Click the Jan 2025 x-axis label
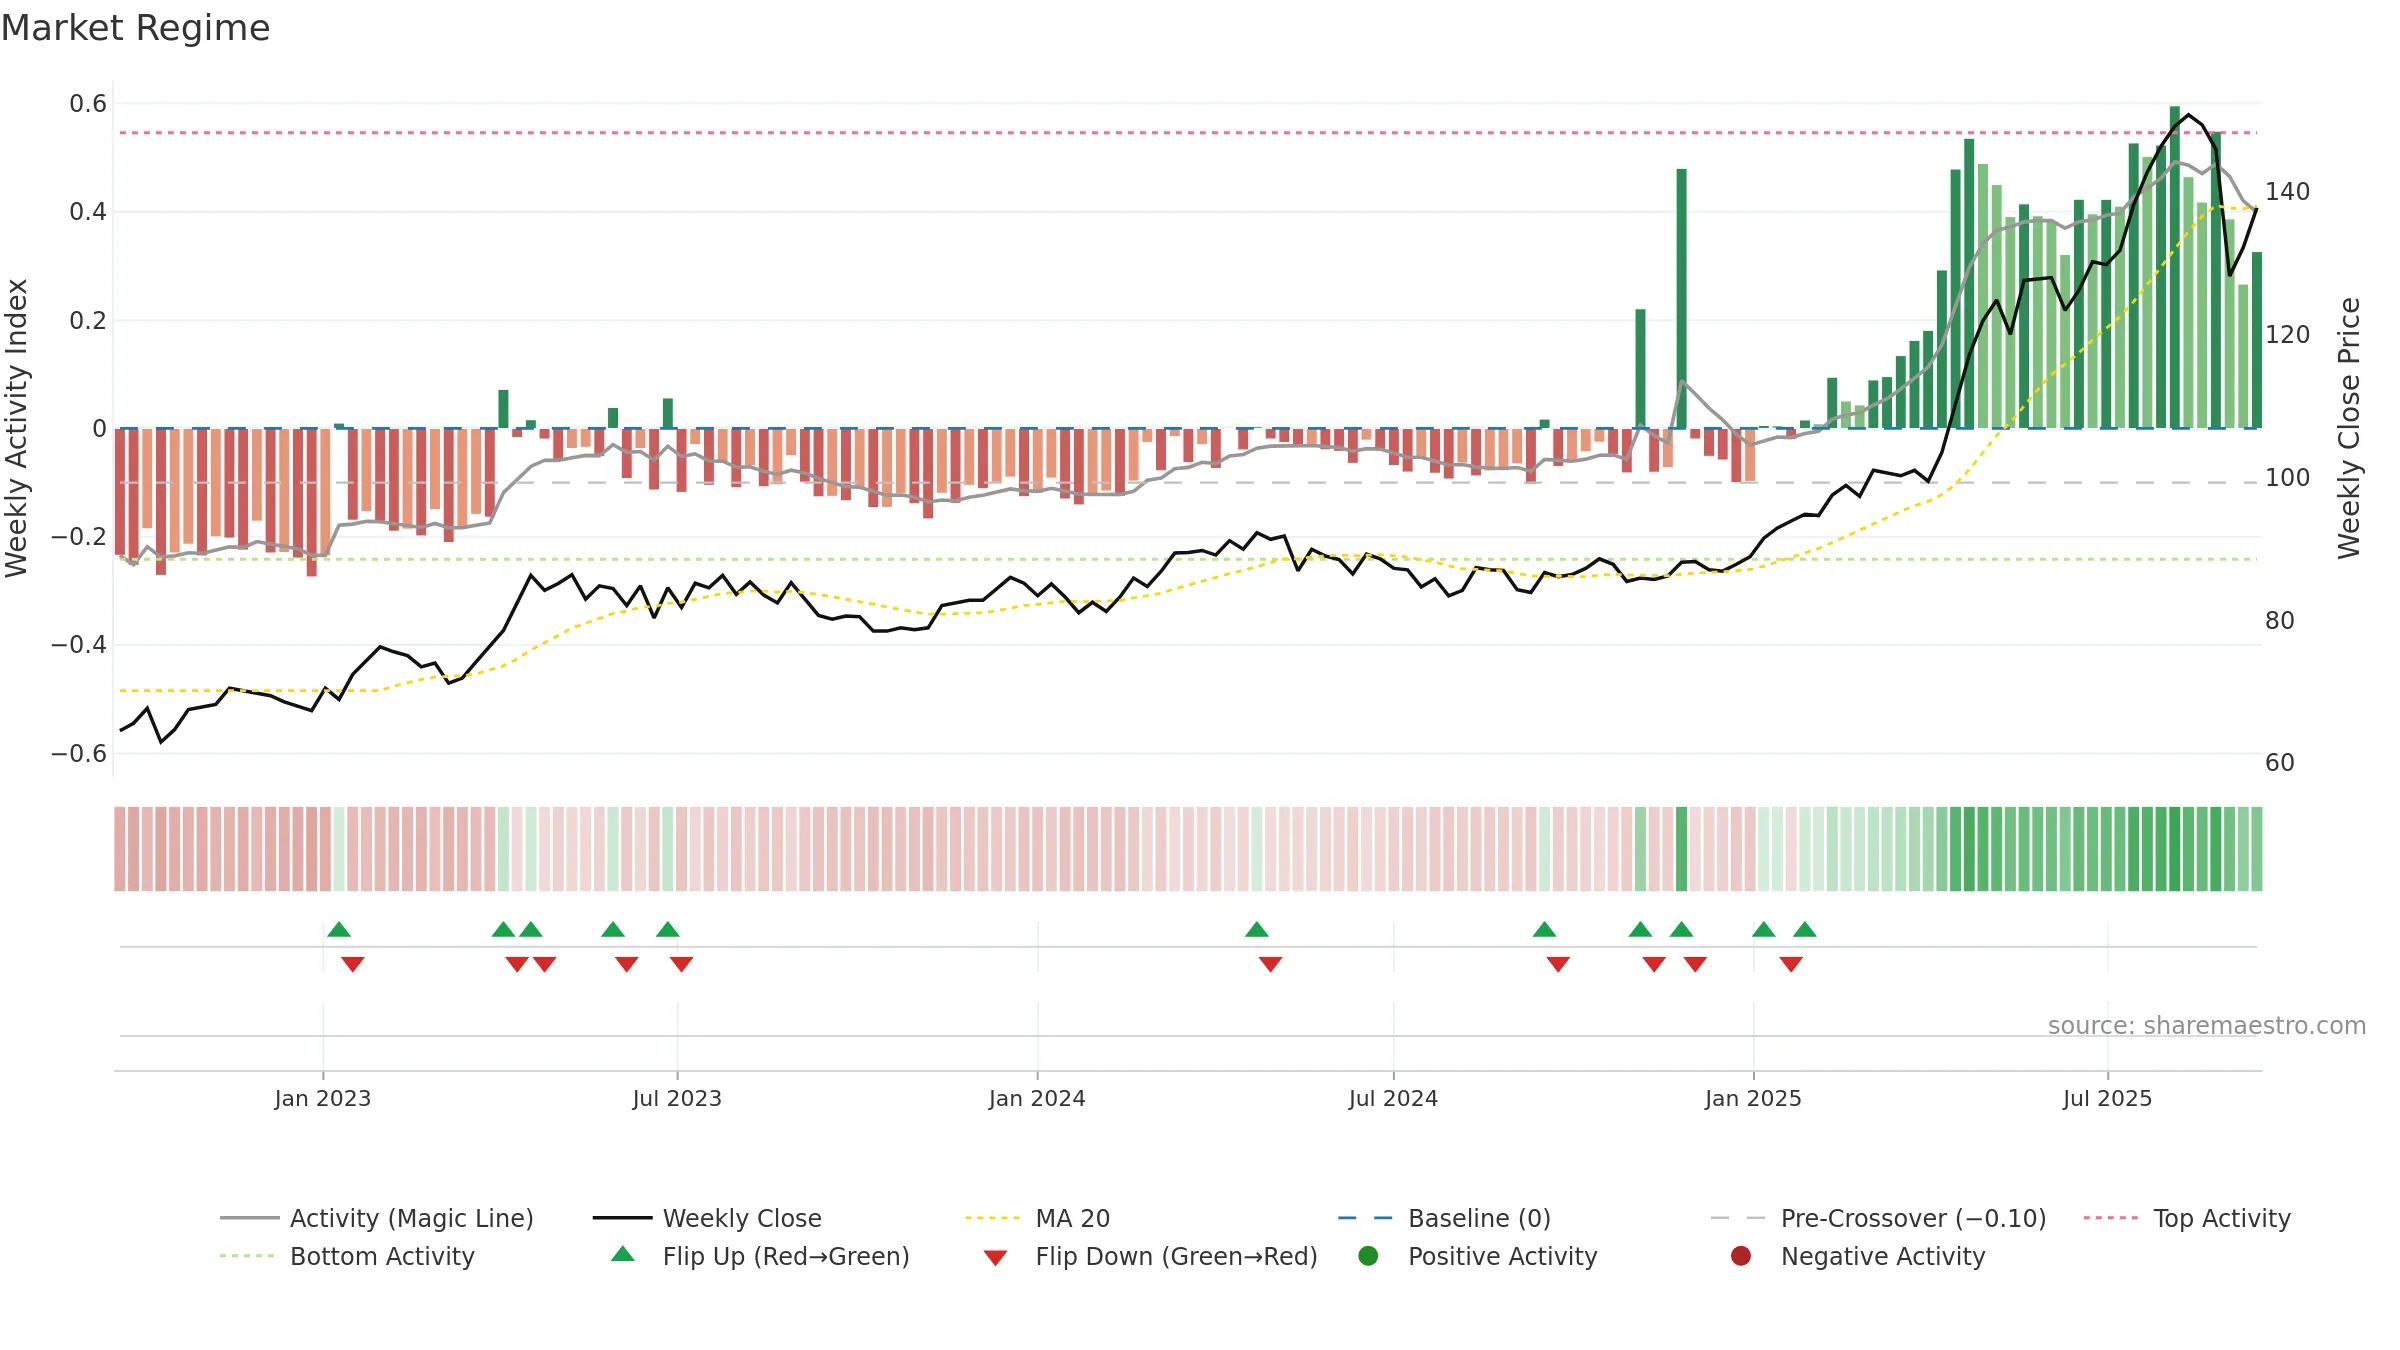The width and height of the screenshot is (2400, 1350). [1753, 1098]
